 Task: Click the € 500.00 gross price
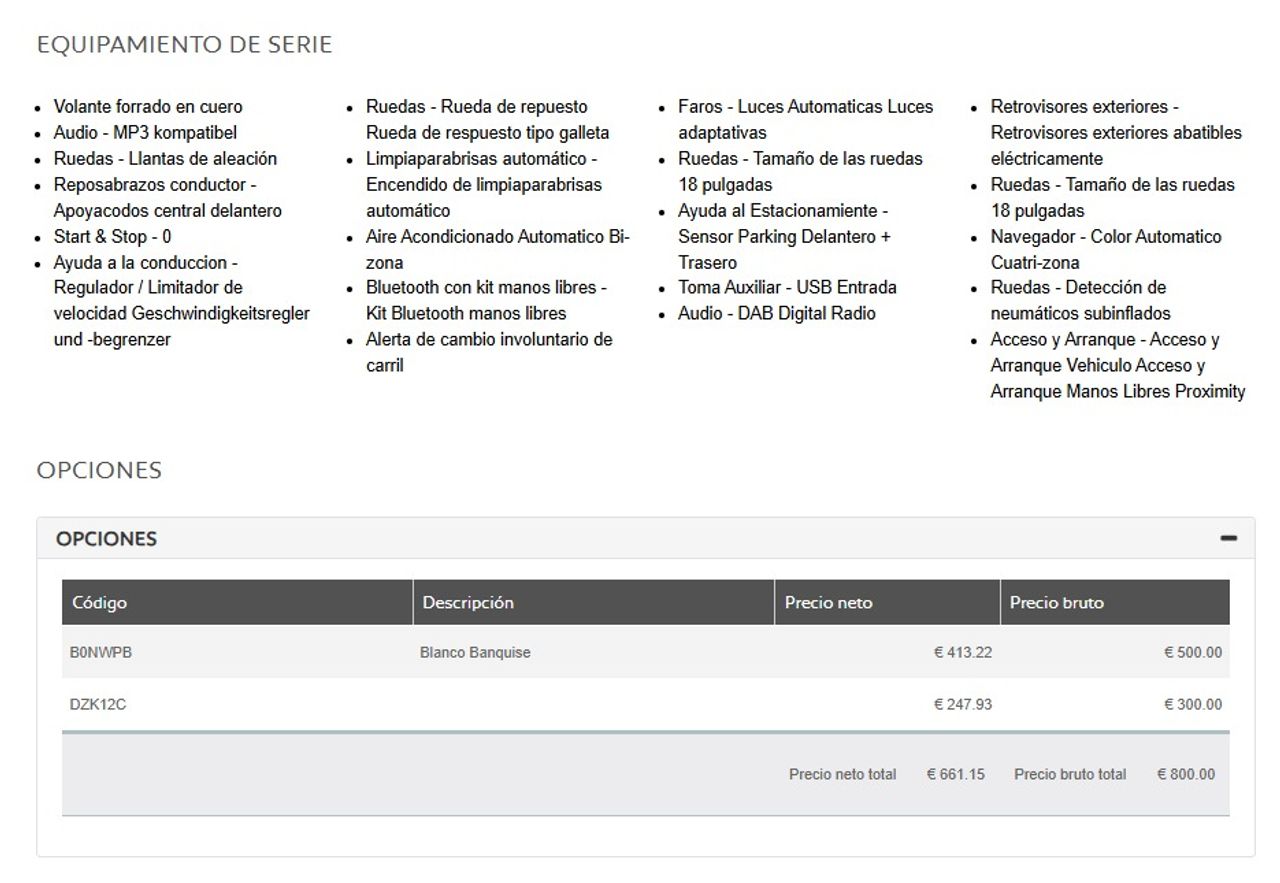[x=1192, y=652]
